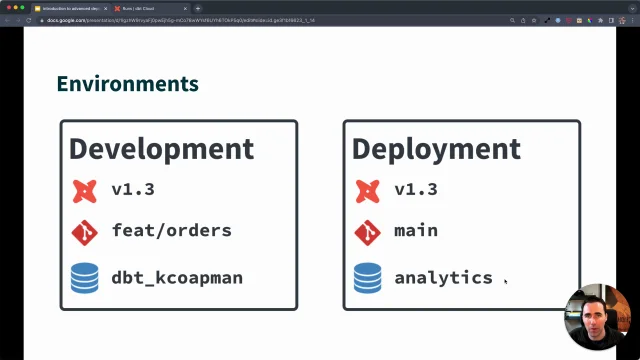Reload the current page
Viewport: 640px width, 360px height.
pyautogui.click(x=29, y=20)
